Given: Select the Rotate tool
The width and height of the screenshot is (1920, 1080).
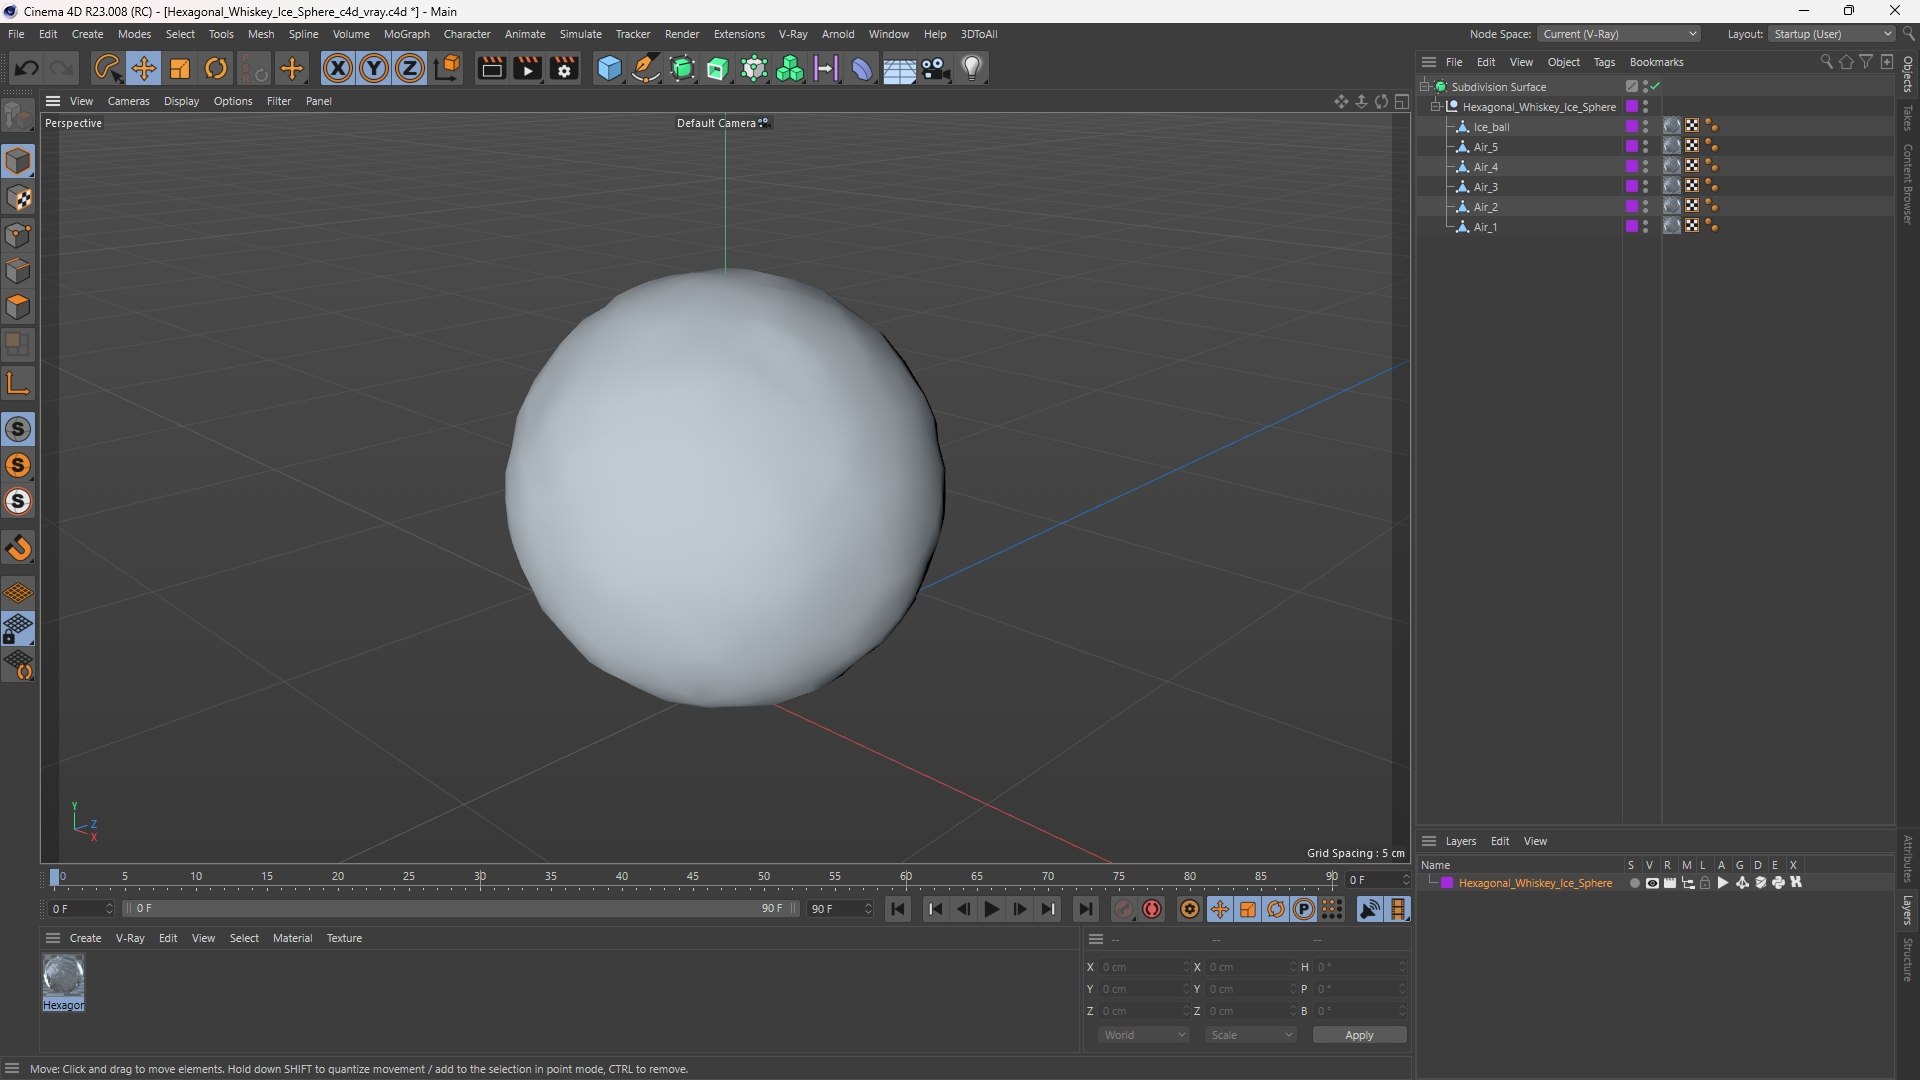Looking at the screenshot, I should [x=216, y=68].
